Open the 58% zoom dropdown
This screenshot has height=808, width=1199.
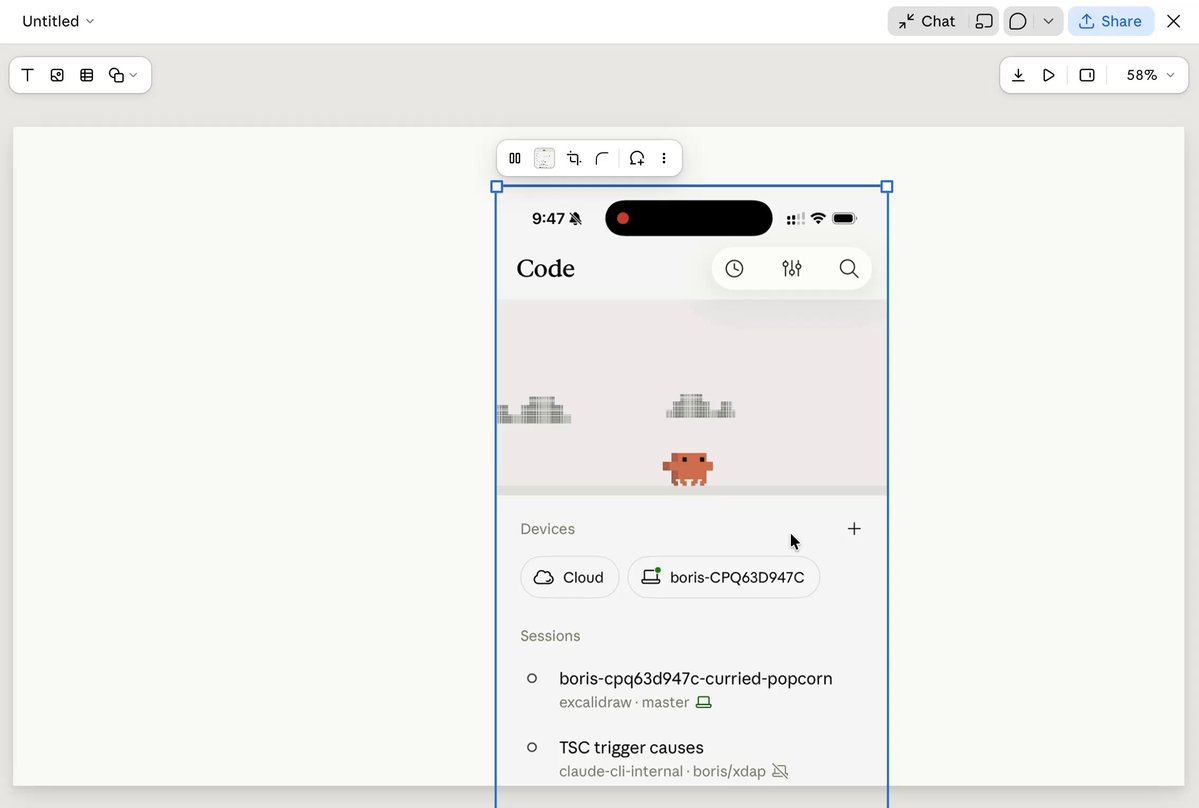1150,75
